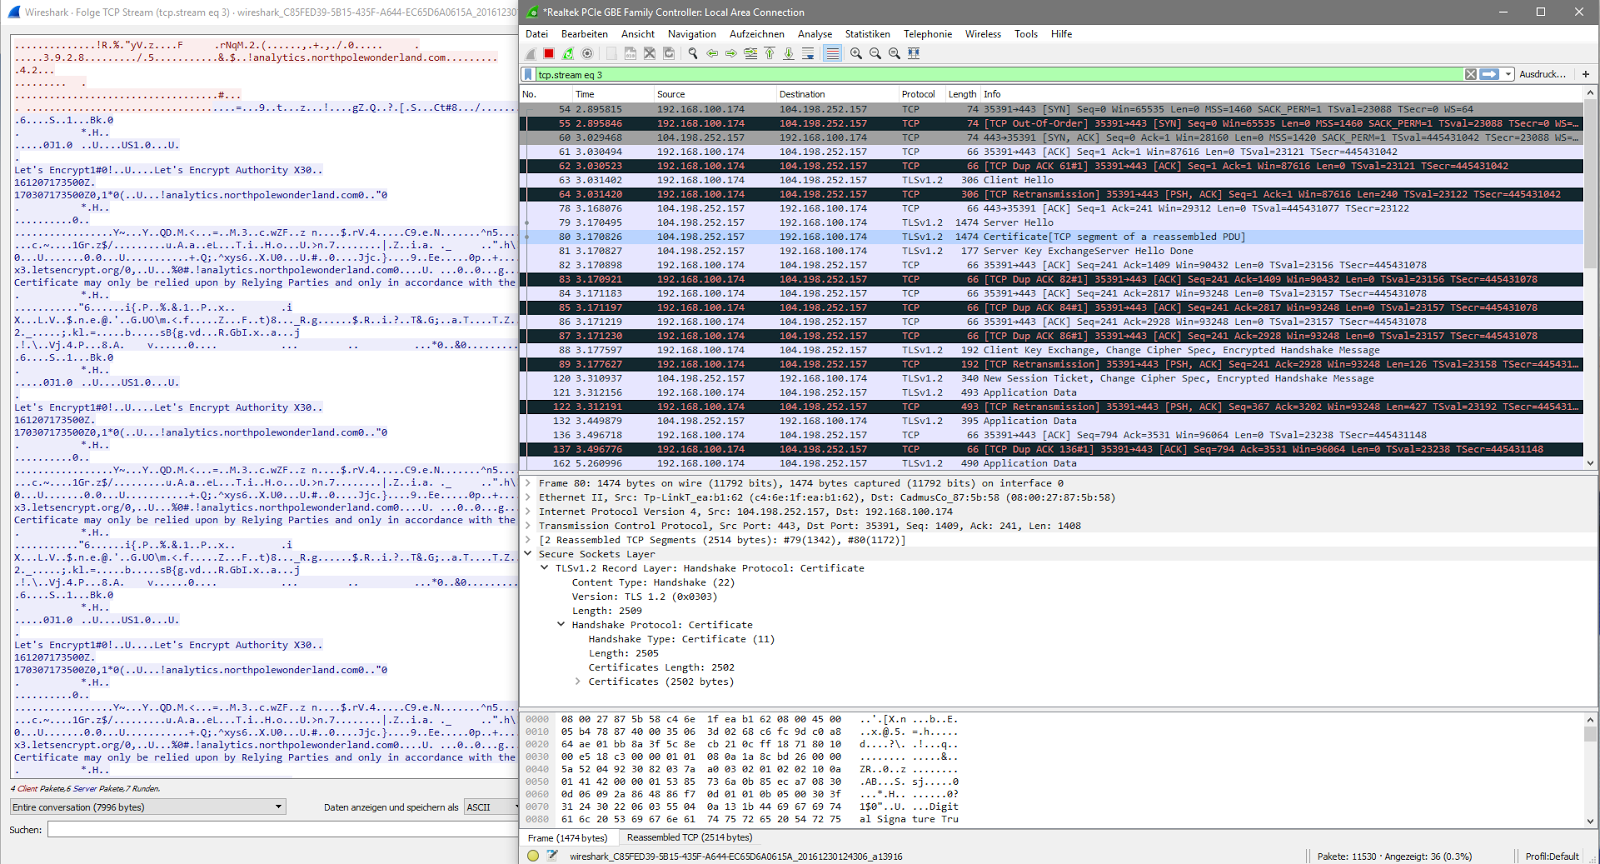This screenshot has height=864, width=1600.
Task: Sort packet list by Protocol column
Action: click(918, 94)
